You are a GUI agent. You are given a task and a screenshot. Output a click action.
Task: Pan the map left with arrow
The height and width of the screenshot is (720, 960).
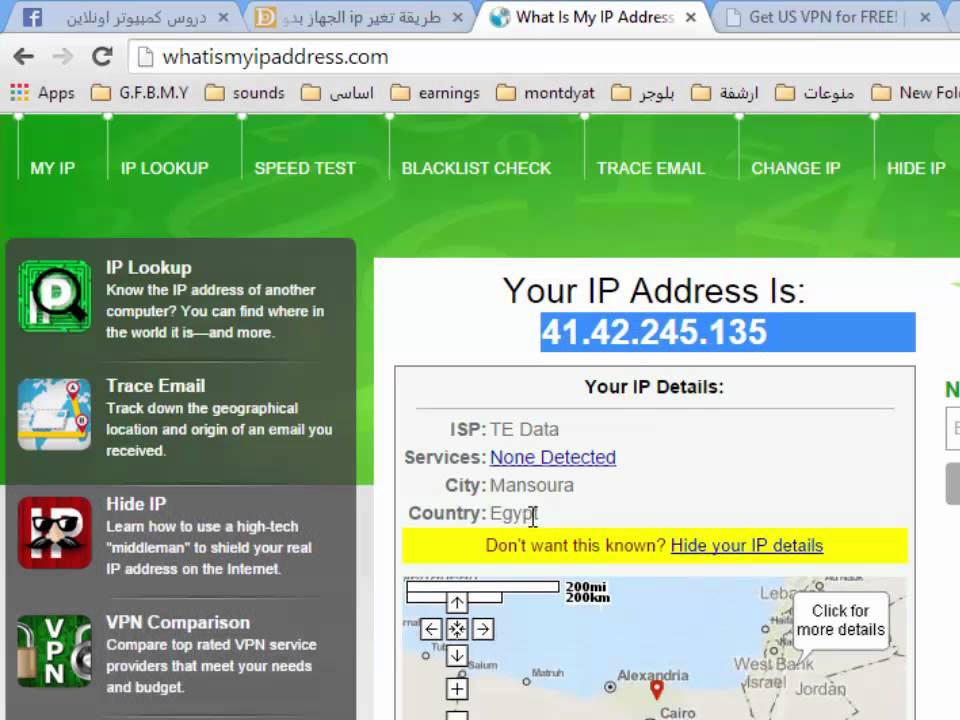coord(431,629)
